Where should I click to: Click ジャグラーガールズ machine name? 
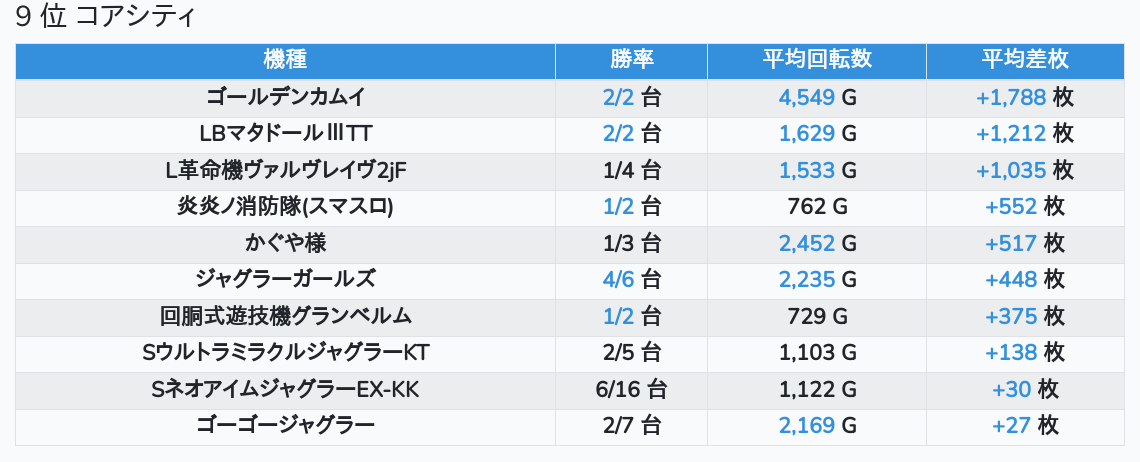tap(285, 280)
